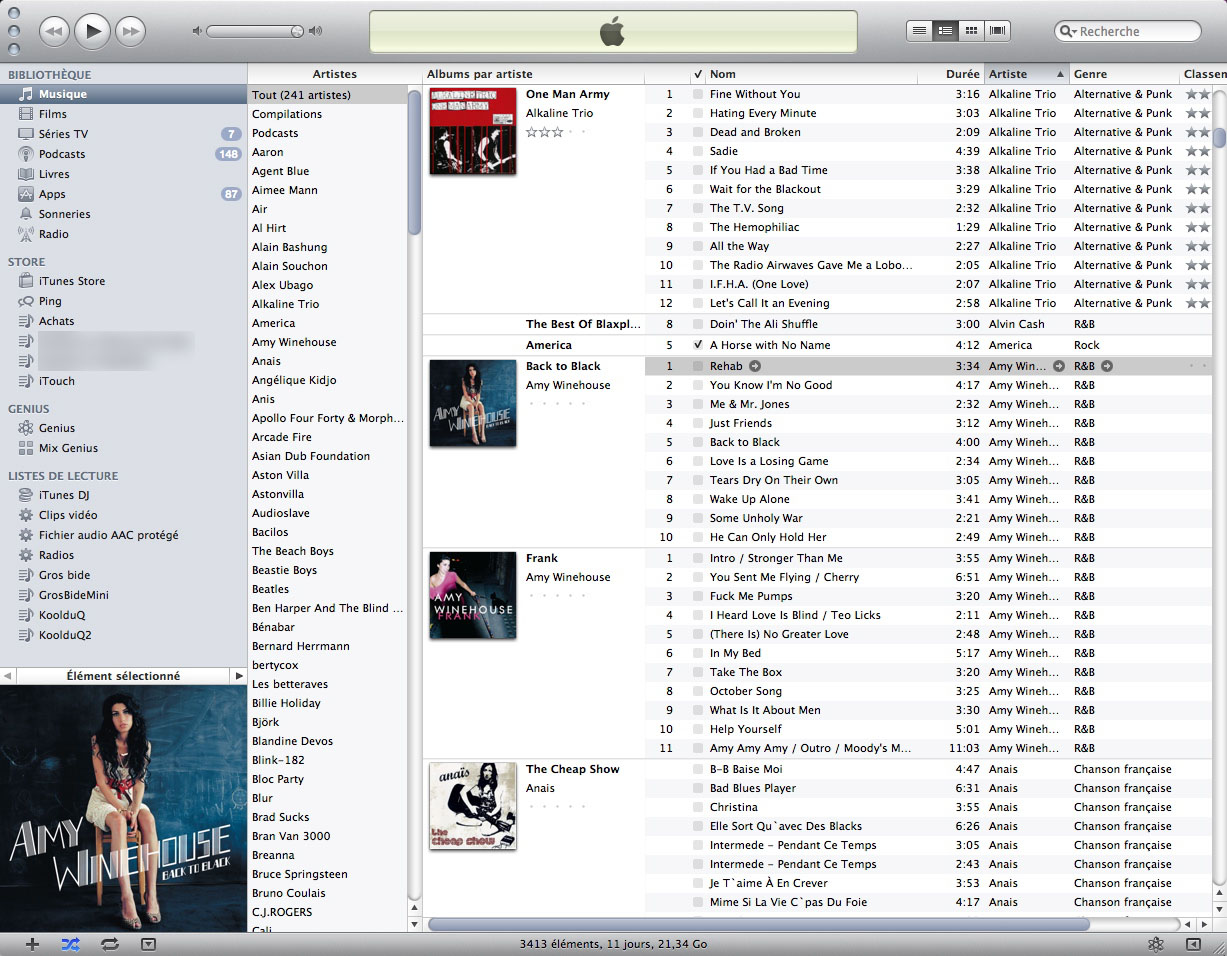Click the add playlist plus button

tap(32, 944)
